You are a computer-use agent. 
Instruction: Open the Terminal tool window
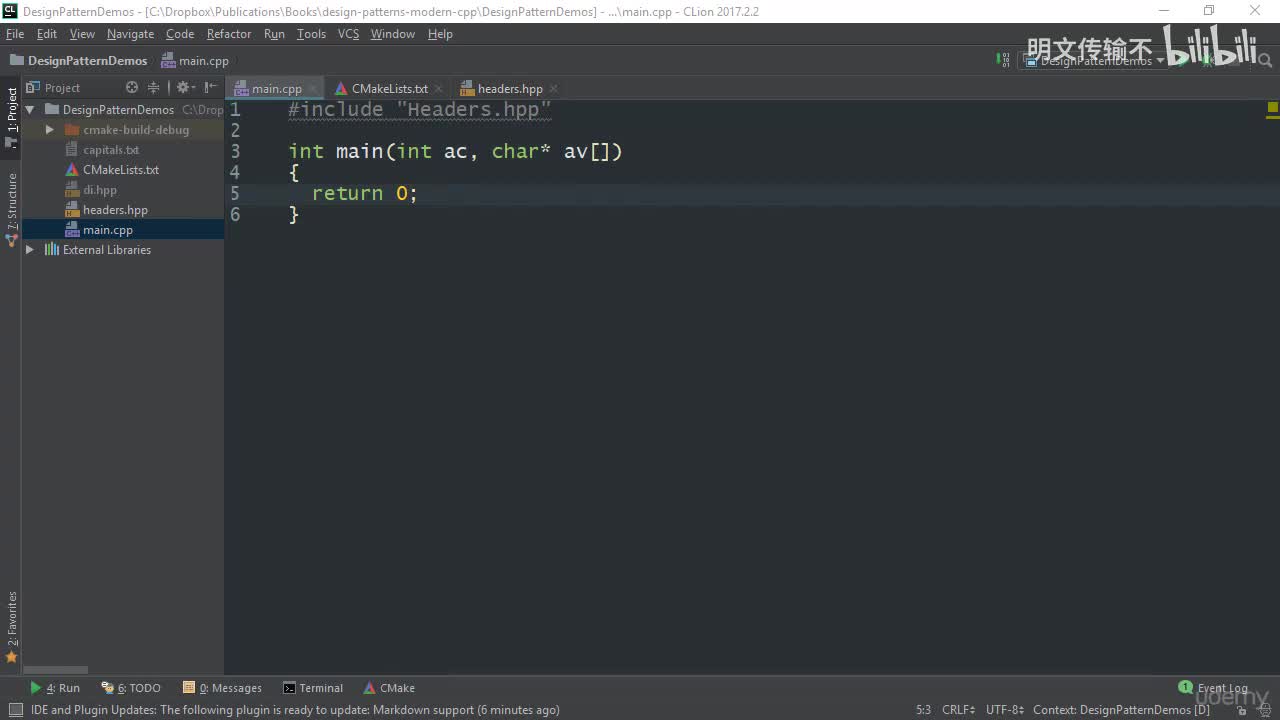pyautogui.click(x=313, y=688)
